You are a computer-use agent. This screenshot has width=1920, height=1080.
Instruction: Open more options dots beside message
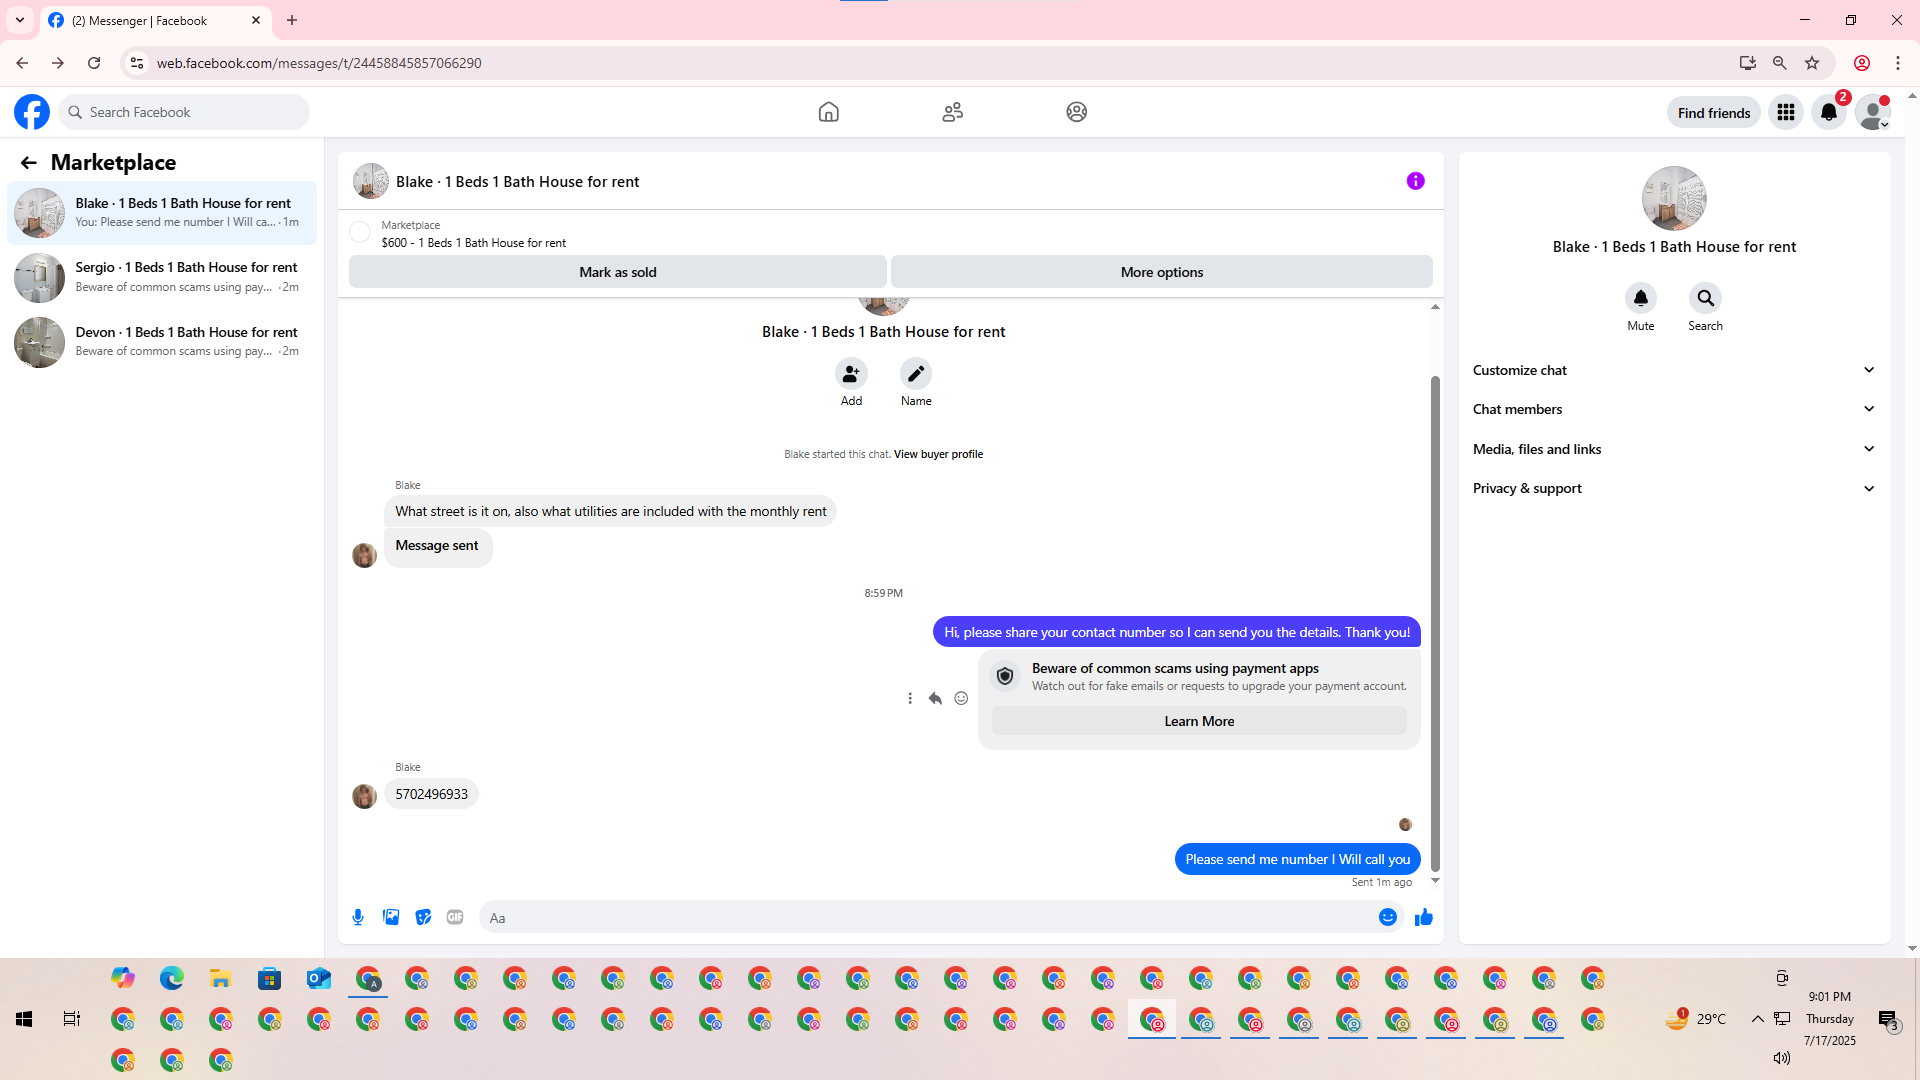pyautogui.click(x=910, y=699)
